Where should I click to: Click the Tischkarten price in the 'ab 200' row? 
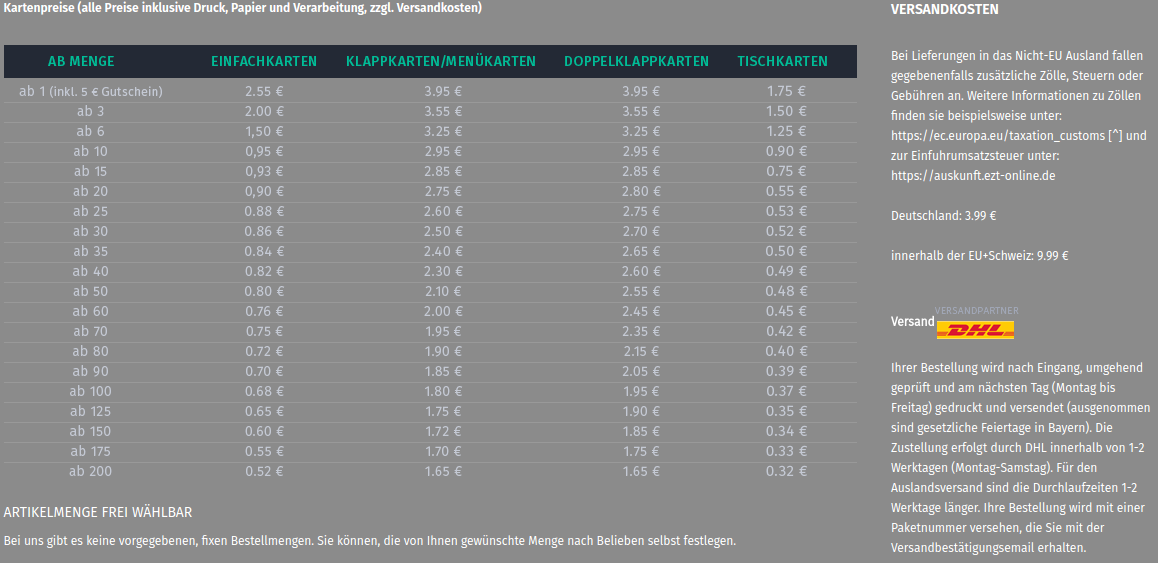(x=786, y=471)
